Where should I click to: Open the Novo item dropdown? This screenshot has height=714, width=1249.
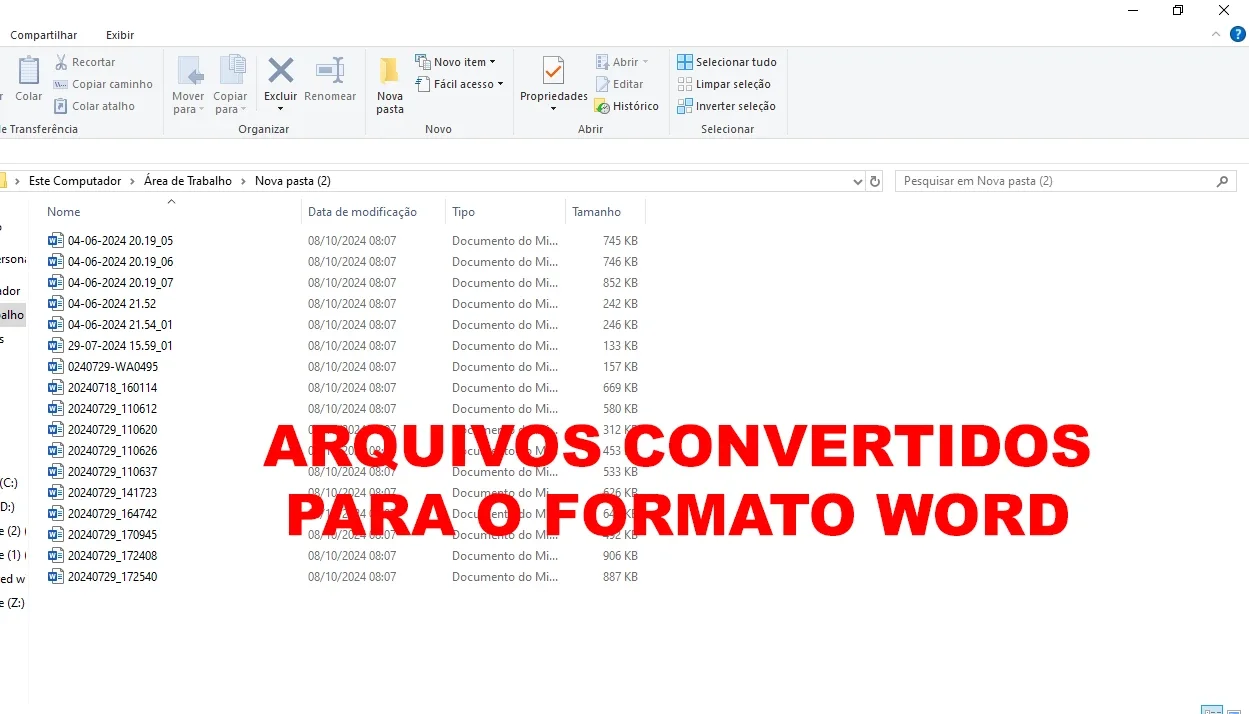(455, 62)
